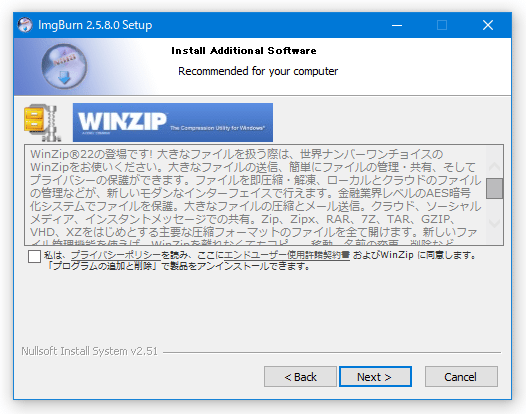Open the プライバシーポリシー link
The width and height of the screenshot is (526, 414).
pyautogui.click(x=116, y=255)
